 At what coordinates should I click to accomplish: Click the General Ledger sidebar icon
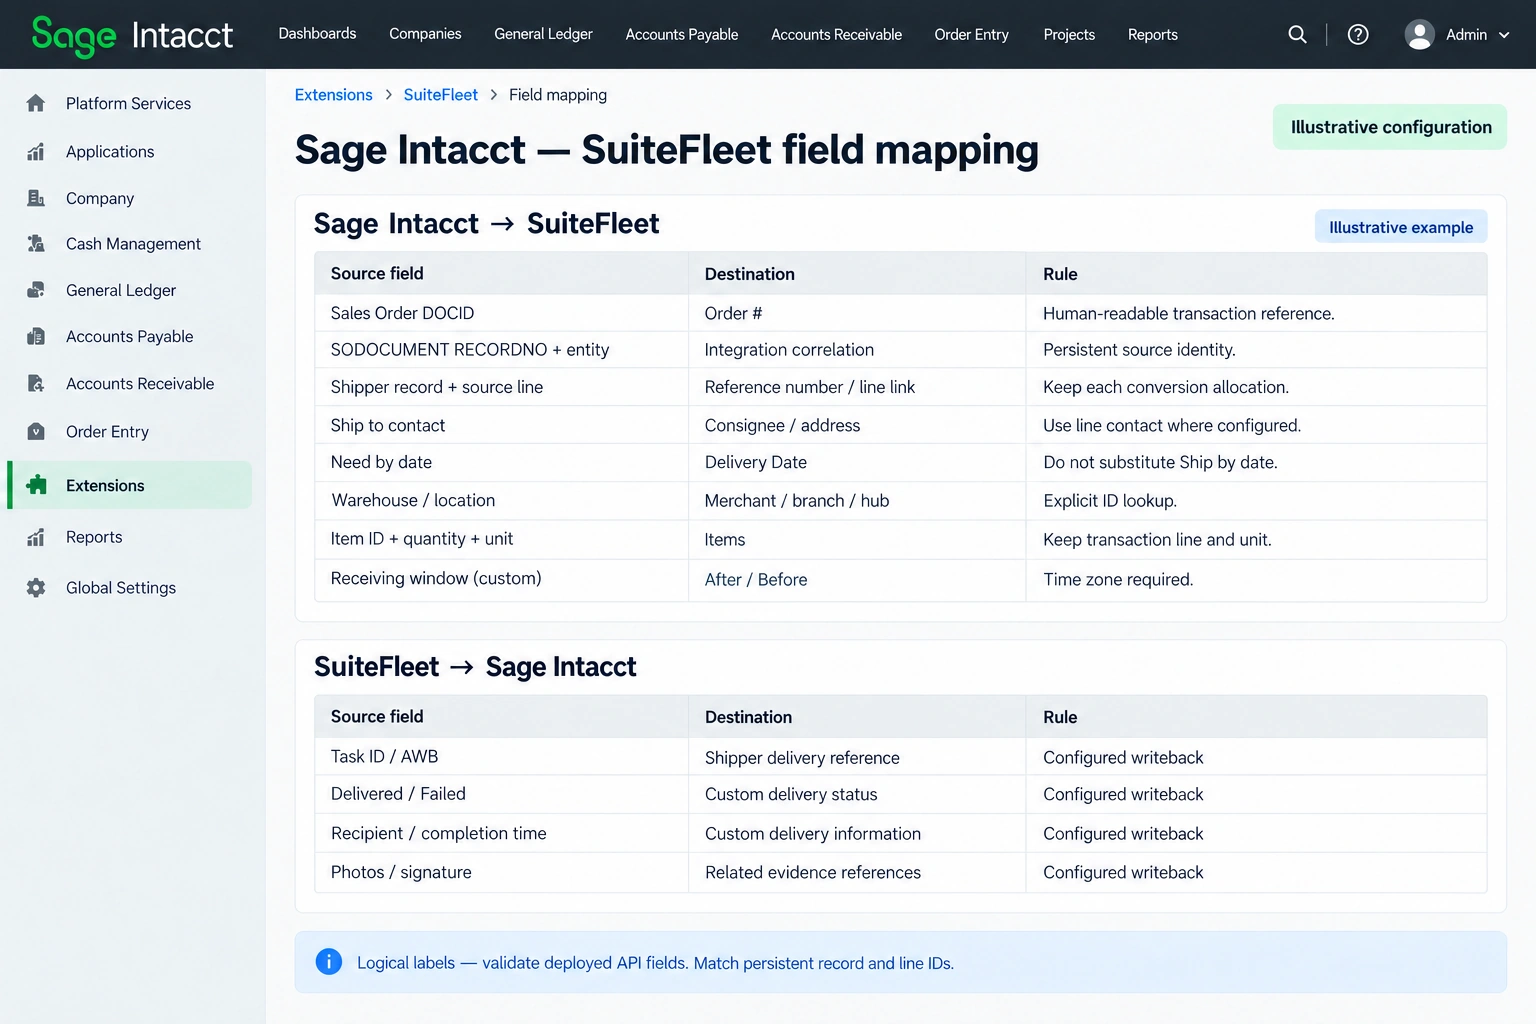[x=36, y=290]
